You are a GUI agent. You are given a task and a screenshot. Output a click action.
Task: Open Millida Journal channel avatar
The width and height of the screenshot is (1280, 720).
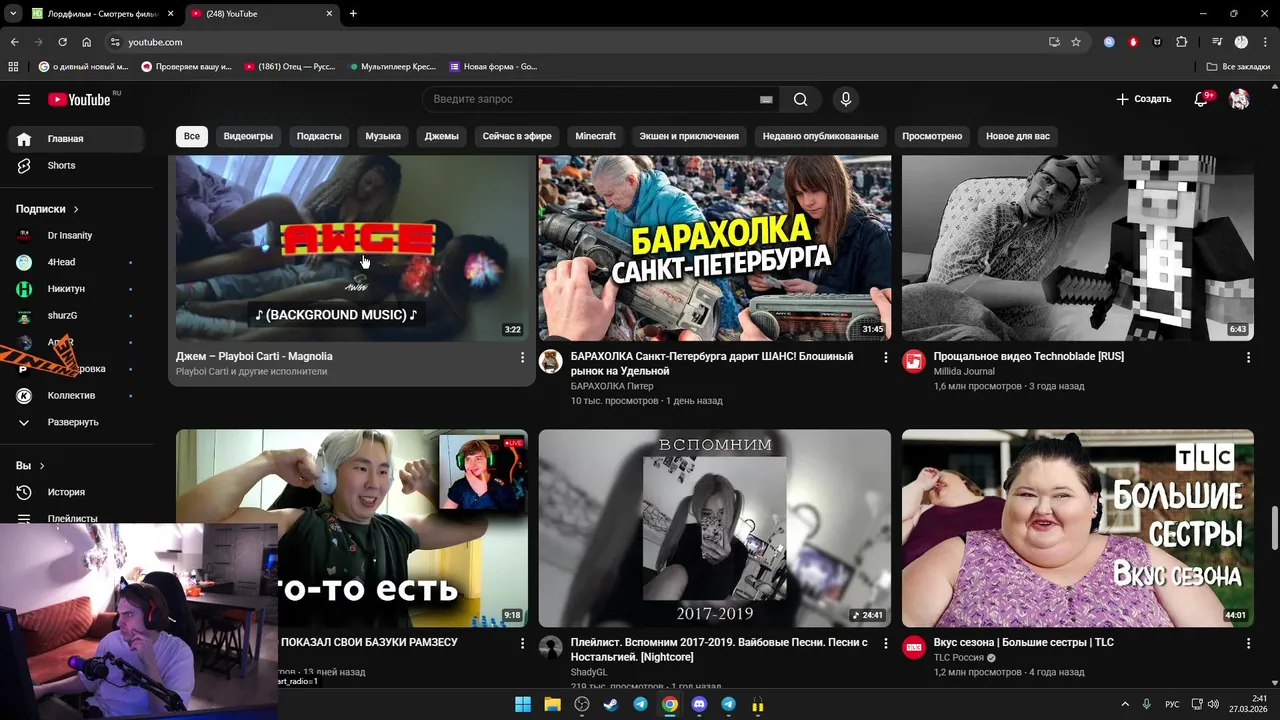coord(914,361)
